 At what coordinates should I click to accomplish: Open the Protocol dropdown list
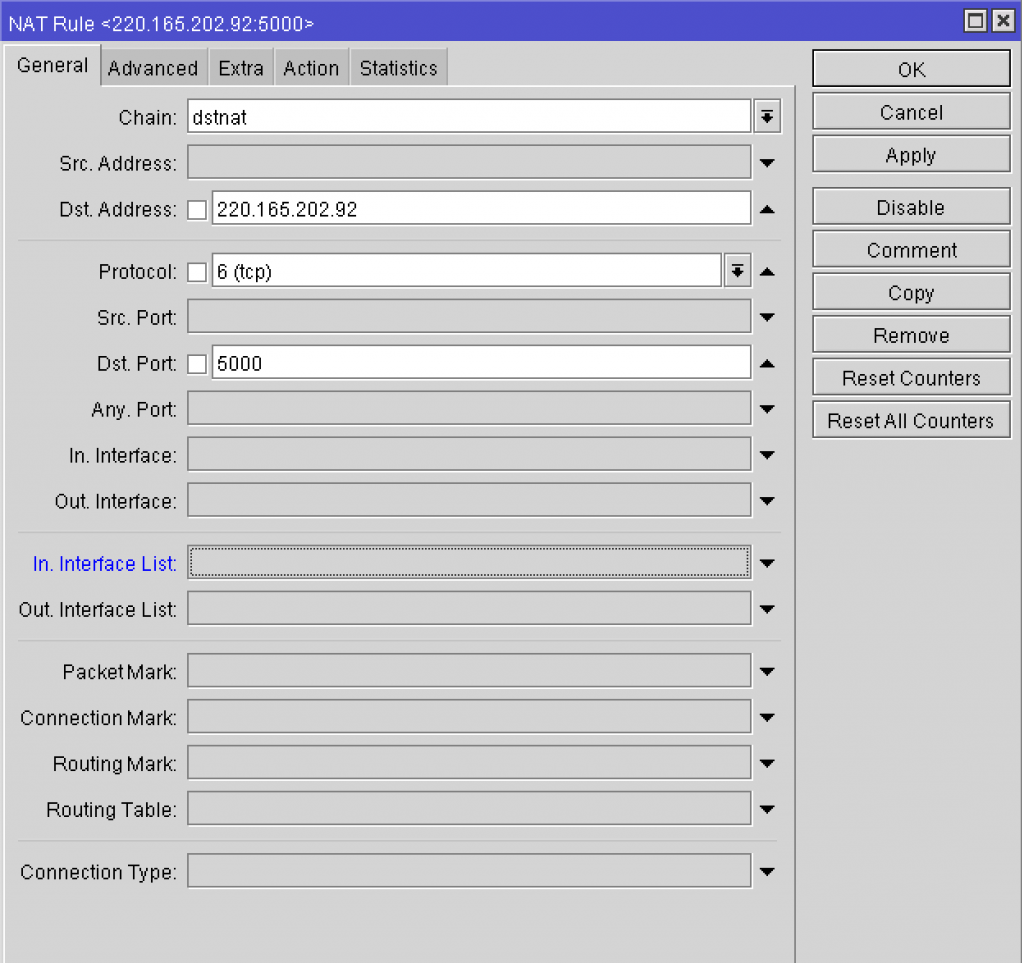pyautogui.click(x=737, y=271)
